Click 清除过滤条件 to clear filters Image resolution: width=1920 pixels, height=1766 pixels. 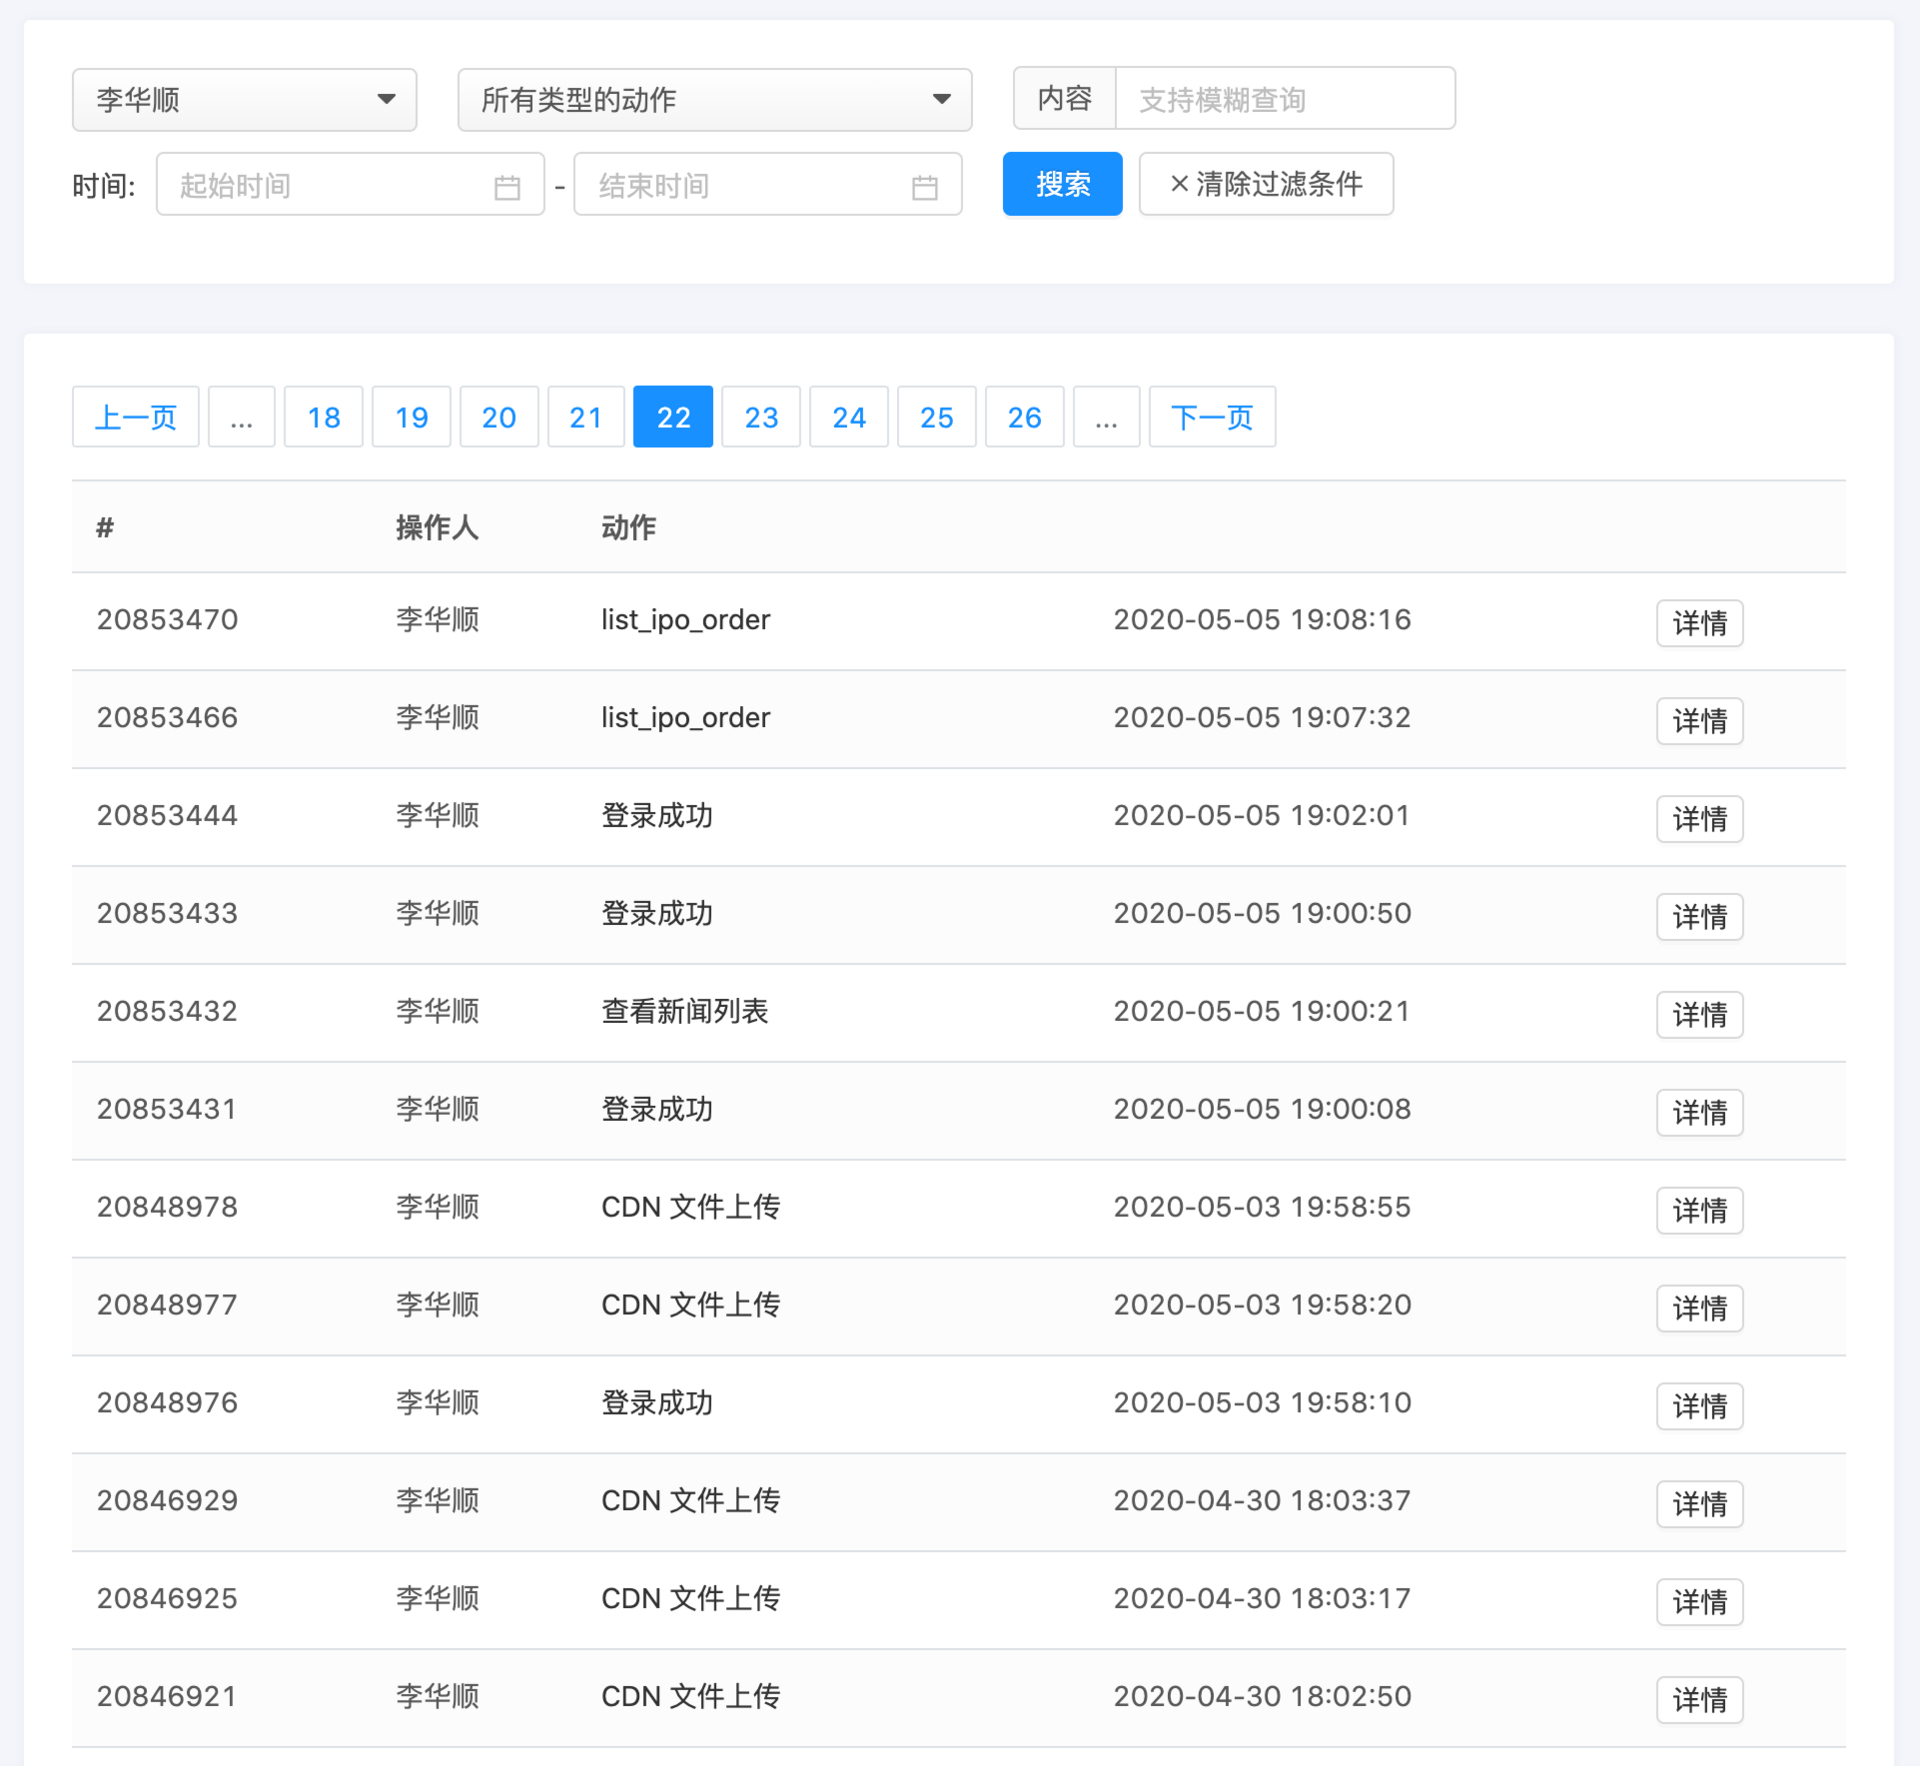pos(1266,184)
